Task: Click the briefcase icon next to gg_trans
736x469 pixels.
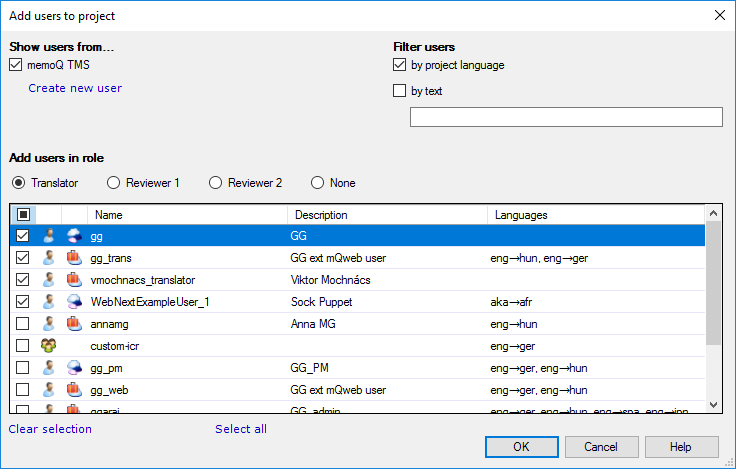Action: 74,258
